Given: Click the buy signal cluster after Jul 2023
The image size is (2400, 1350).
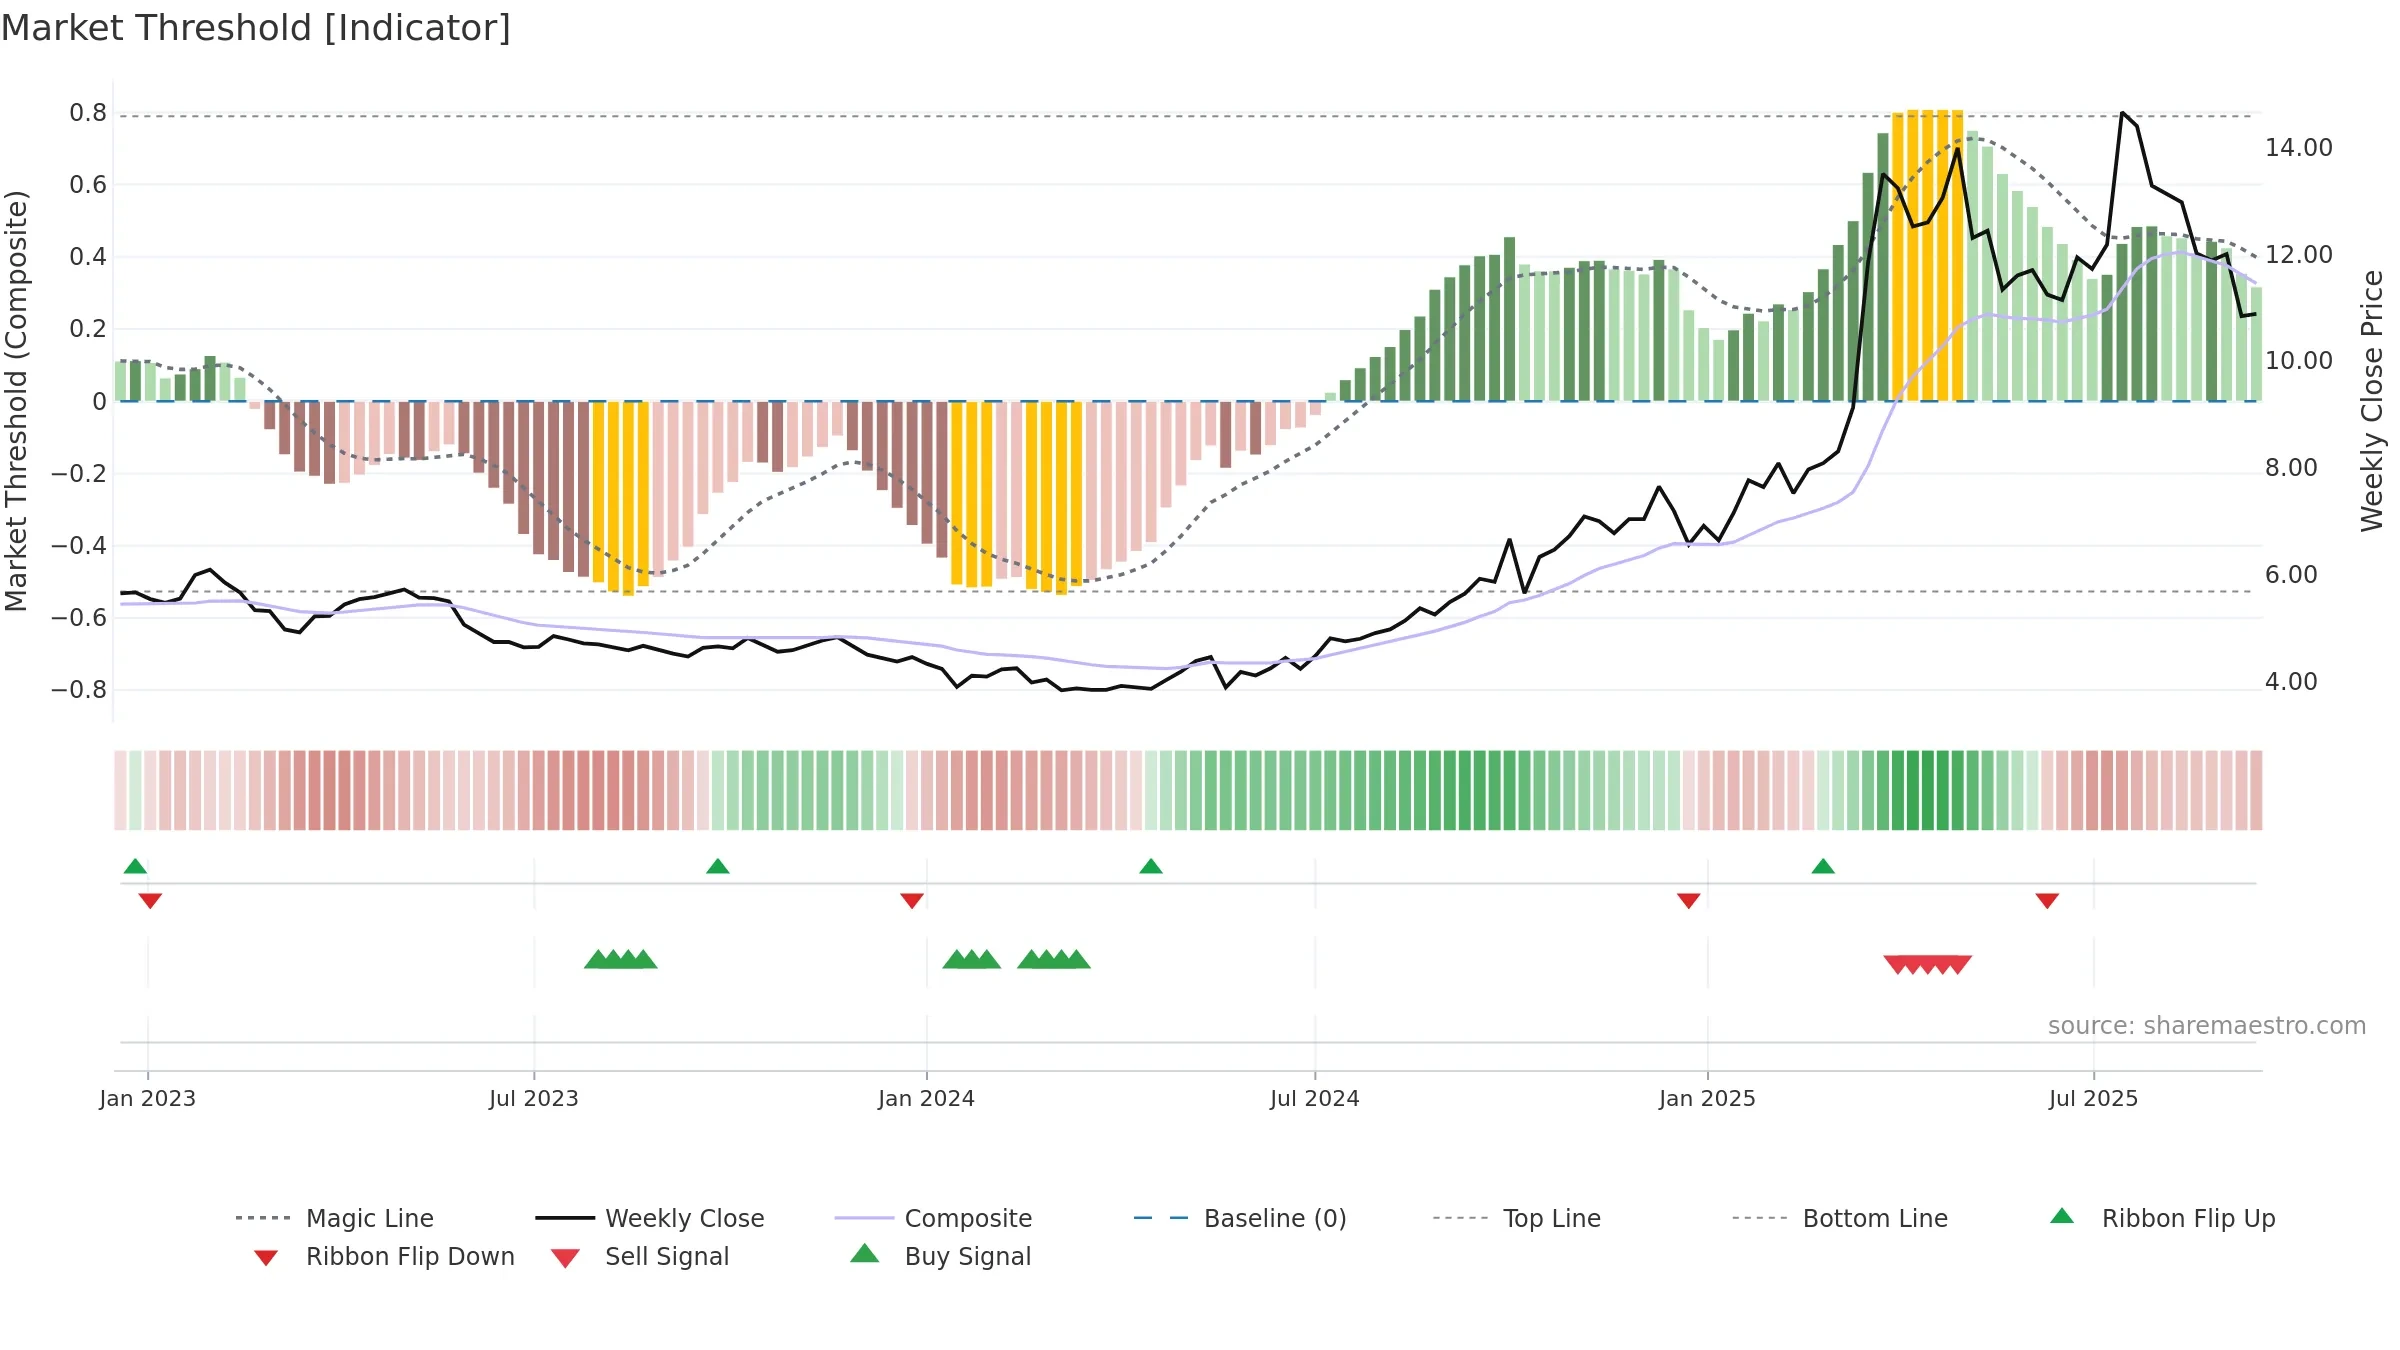Looking at the screenshot, I should click(x=621, y=959).
